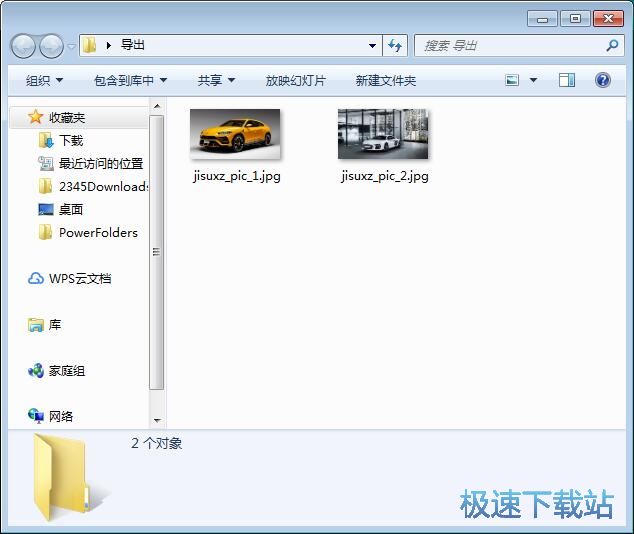Image resolution: width=634 pixels, height=534 pixels.
Task: Click the navigation pane scroll-down arrow
Action: click(x=157, y=420)
